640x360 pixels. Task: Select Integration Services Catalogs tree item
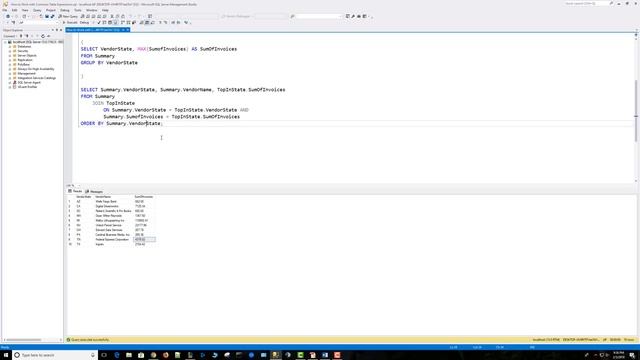click(36, 78)
